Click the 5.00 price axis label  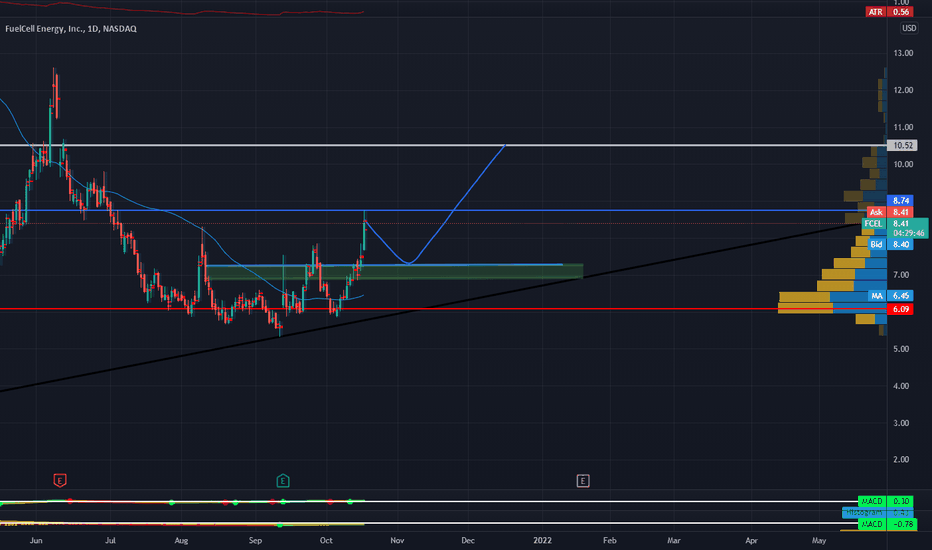pyautogui.click(x=901, y=349)
